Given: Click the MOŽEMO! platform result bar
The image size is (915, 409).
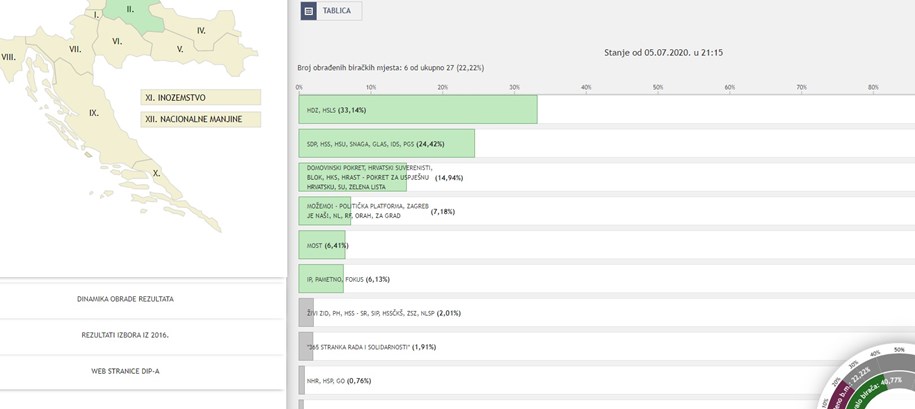Looking at the screenshot, I should 324,211.
